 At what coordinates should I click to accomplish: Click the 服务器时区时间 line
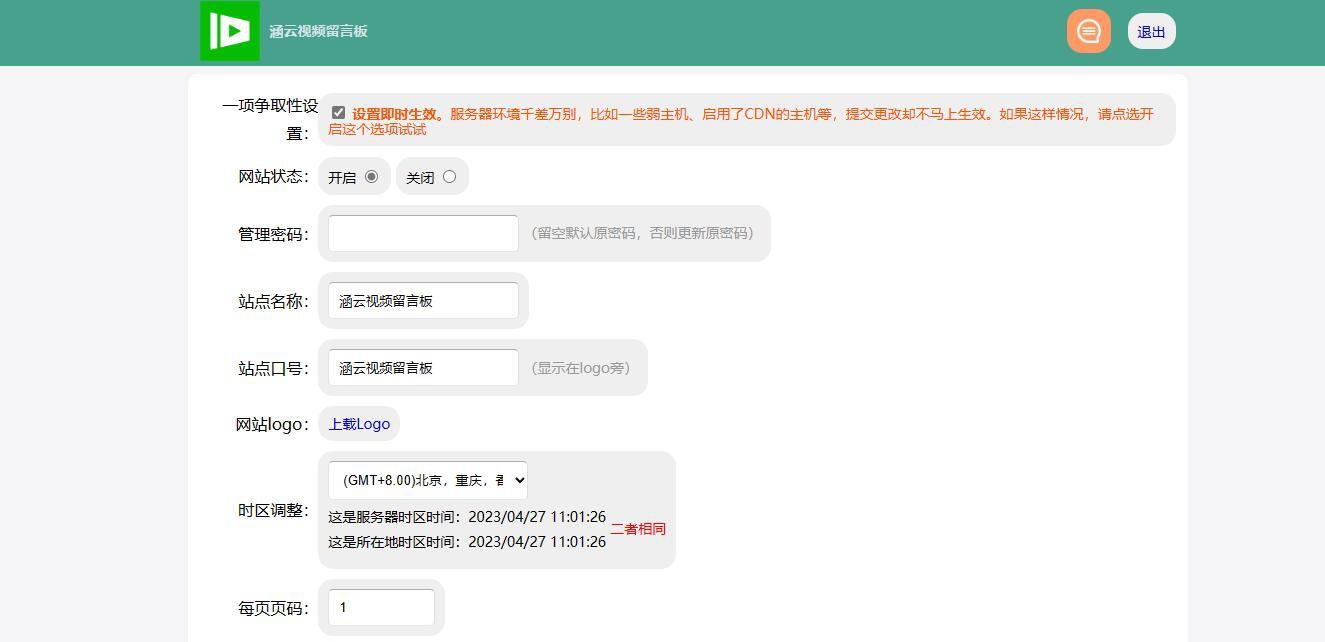click(466, 517)
